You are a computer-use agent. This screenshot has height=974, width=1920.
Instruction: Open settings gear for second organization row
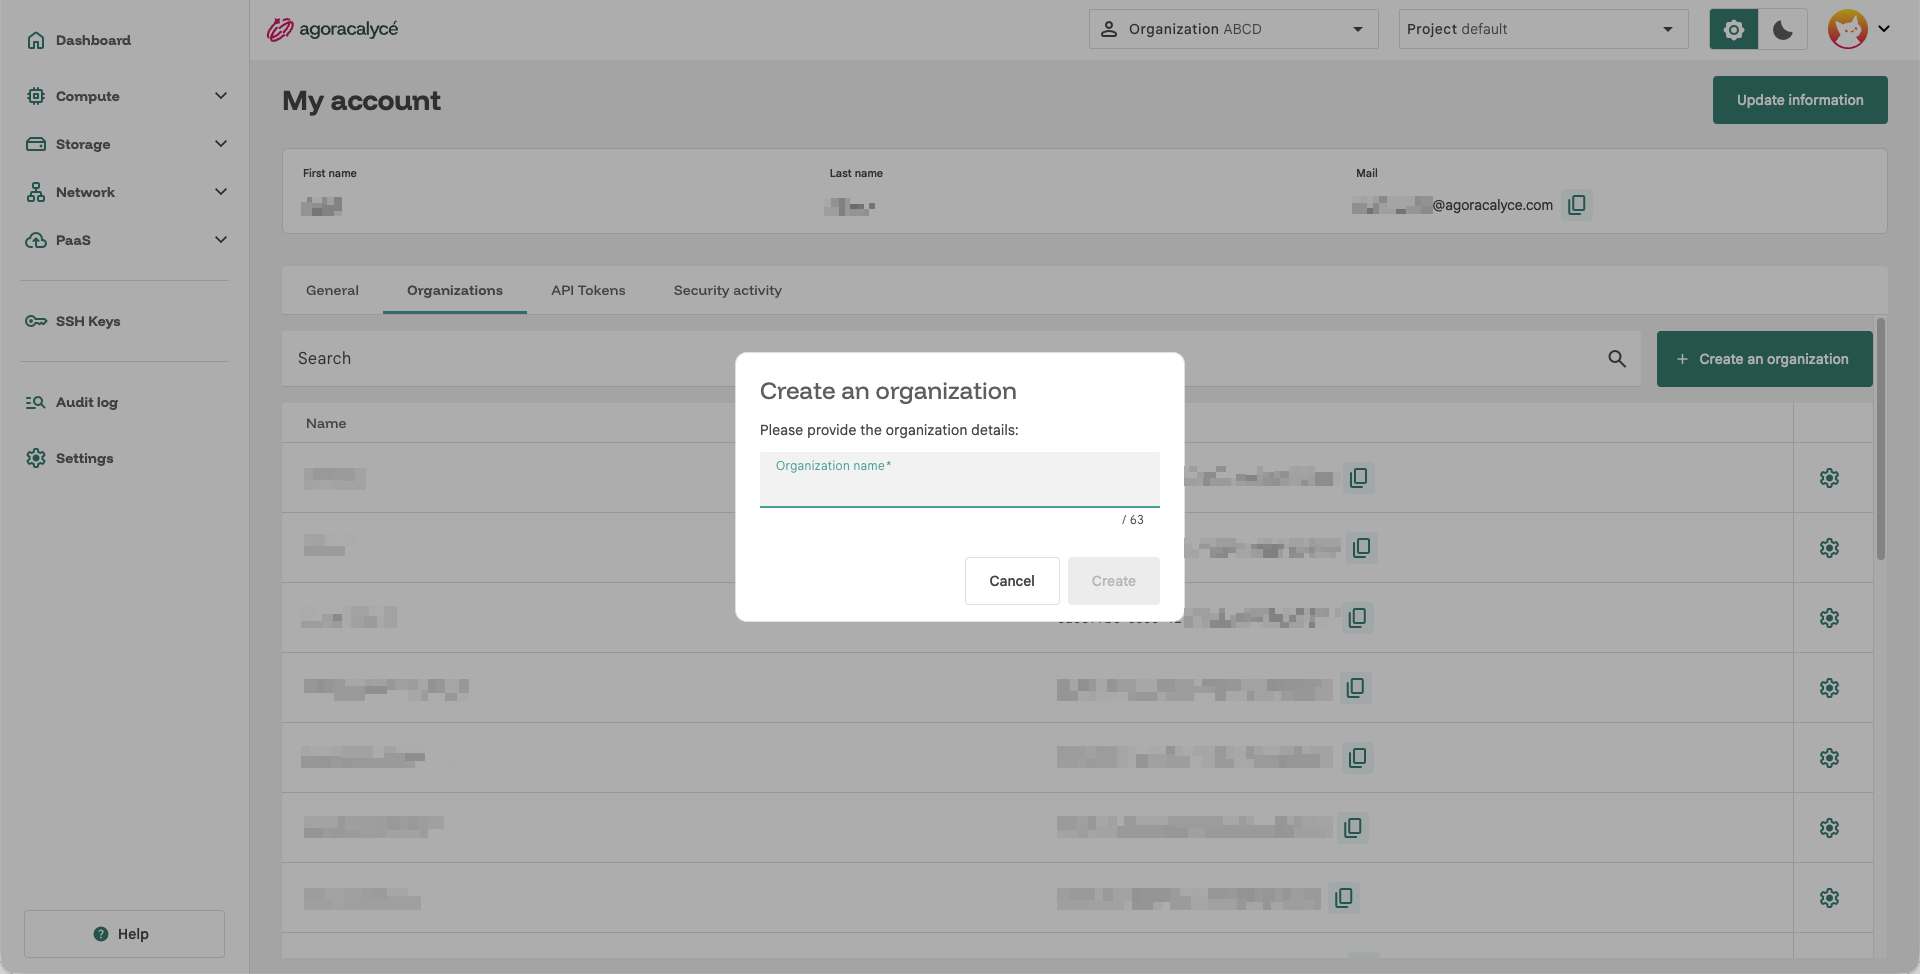click(1830, 548)
